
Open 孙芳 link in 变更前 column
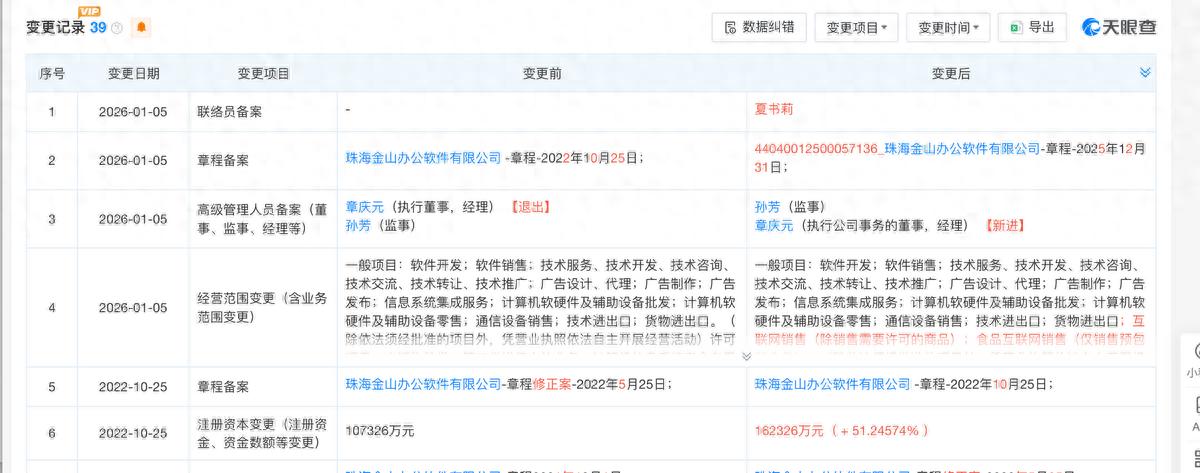358,226
